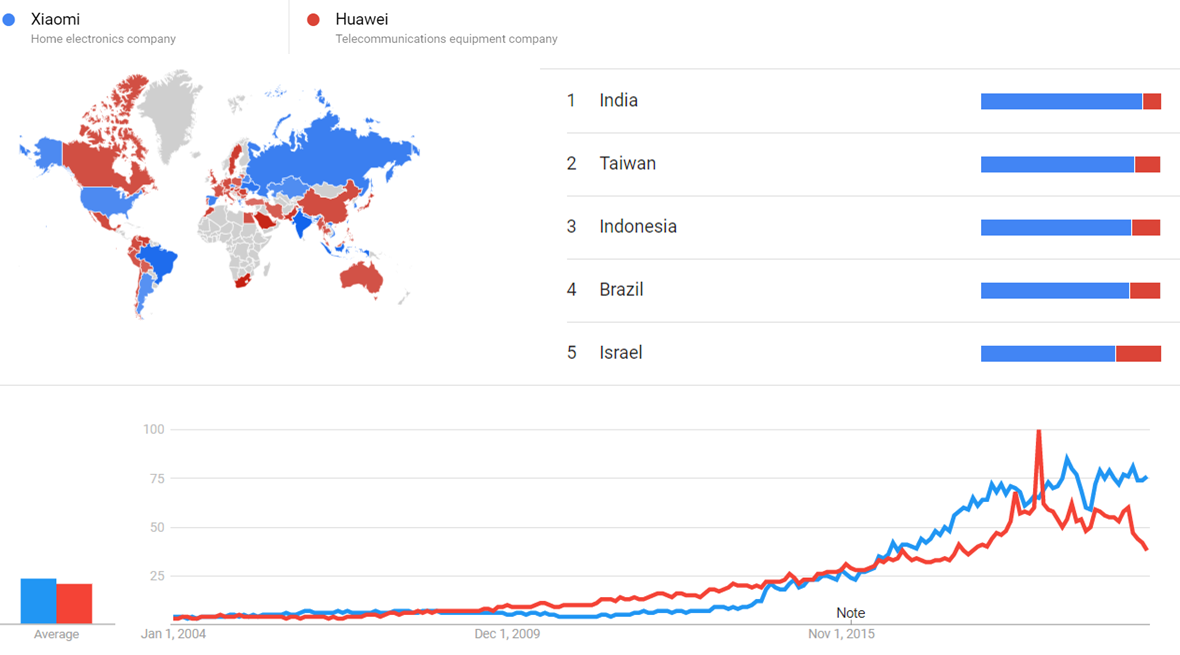Screen dimensions: 1180x655
Task: Click Taiwan's blue-red comparison bar
Action: [1070, 164]
